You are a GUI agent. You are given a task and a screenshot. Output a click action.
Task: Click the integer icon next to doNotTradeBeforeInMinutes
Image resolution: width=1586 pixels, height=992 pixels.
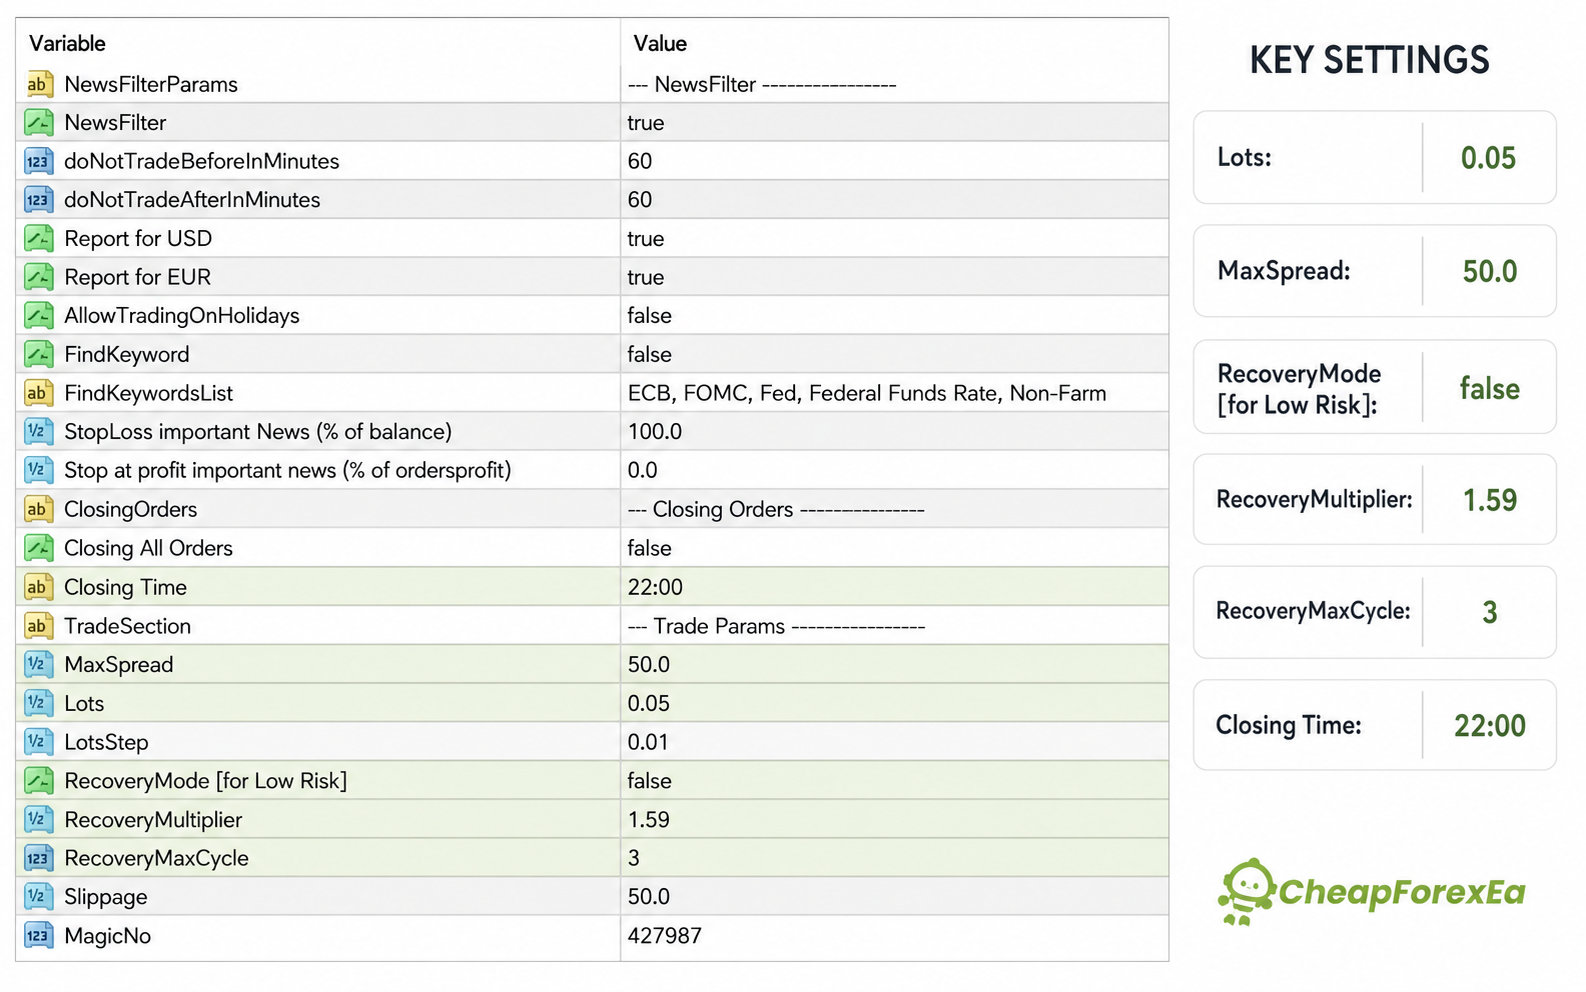coord(38,161)
